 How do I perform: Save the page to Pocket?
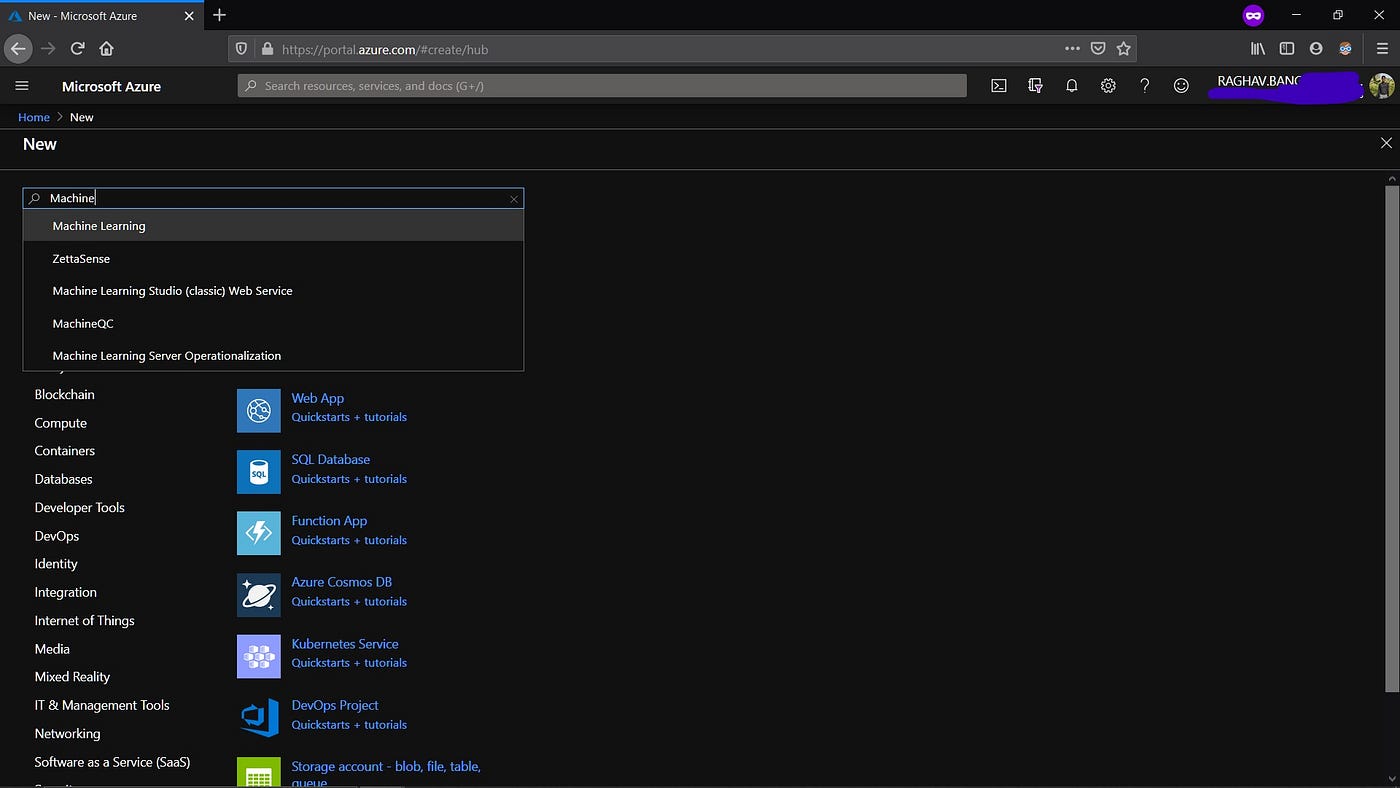click(x=1098, y=48)
